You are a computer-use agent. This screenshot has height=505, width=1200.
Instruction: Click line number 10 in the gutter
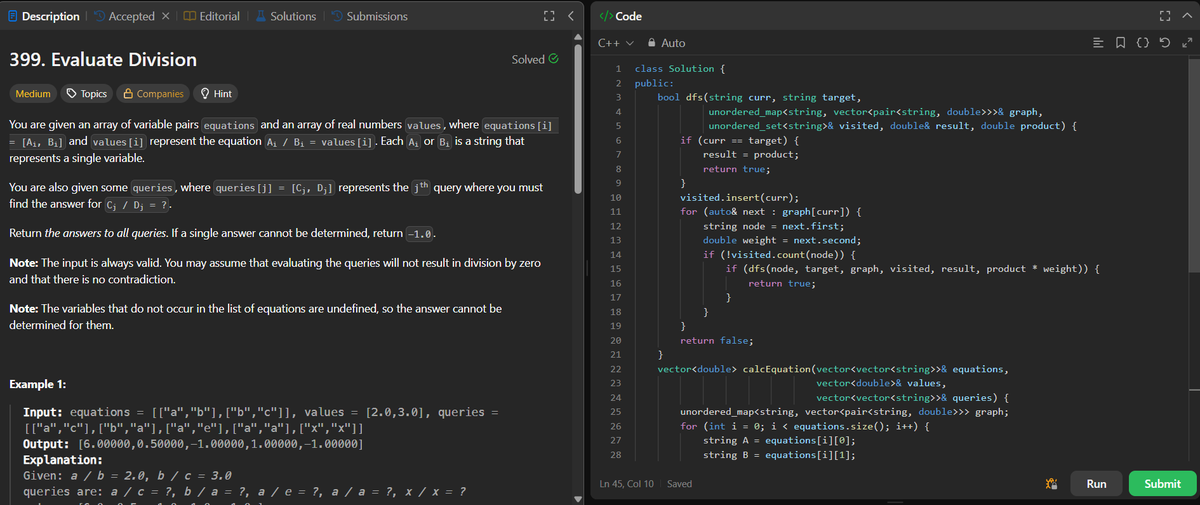[616, 197]
